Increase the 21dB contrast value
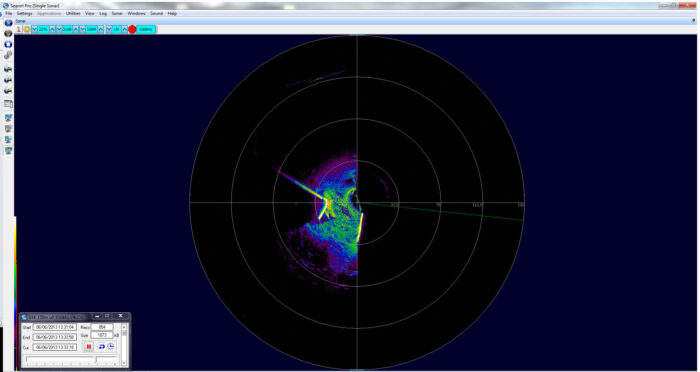 [x=75, y=29]
